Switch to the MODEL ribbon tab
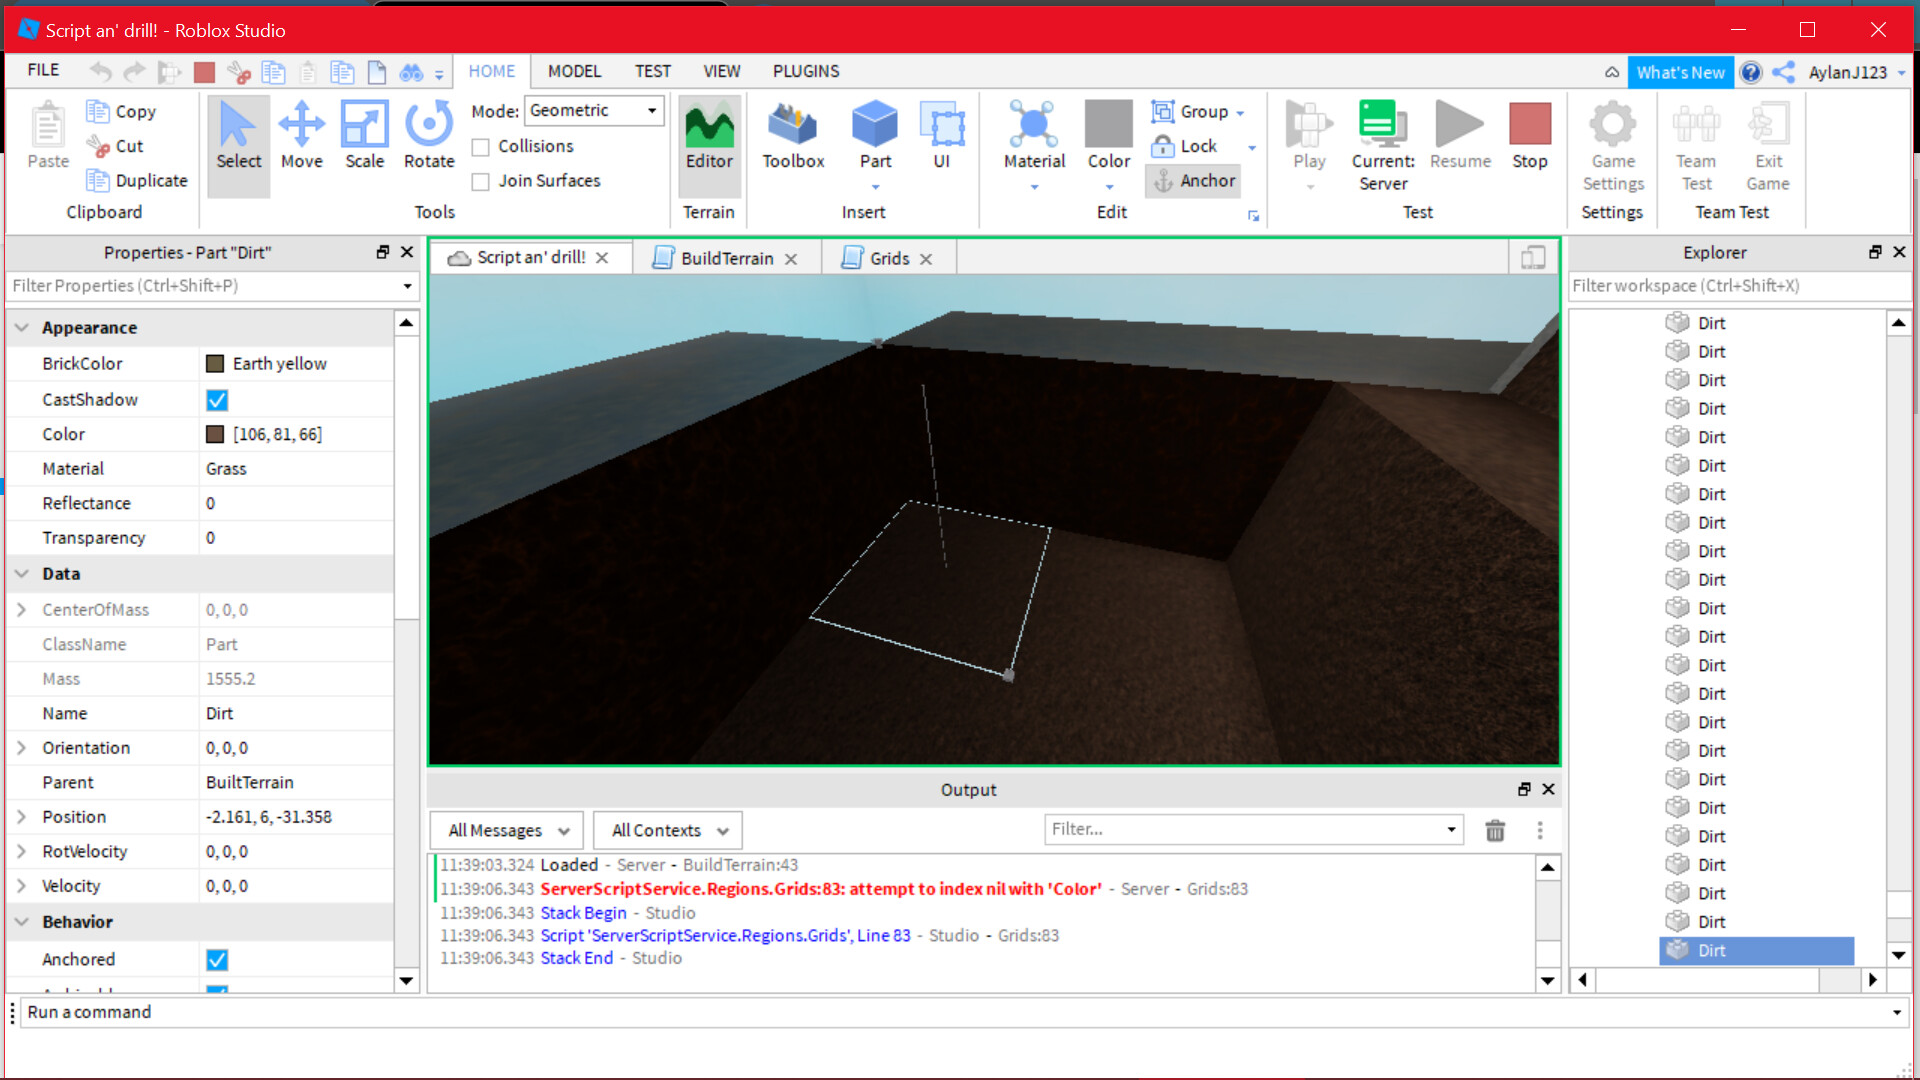This screenshot has height=1080, width=1920. (574, 71)
